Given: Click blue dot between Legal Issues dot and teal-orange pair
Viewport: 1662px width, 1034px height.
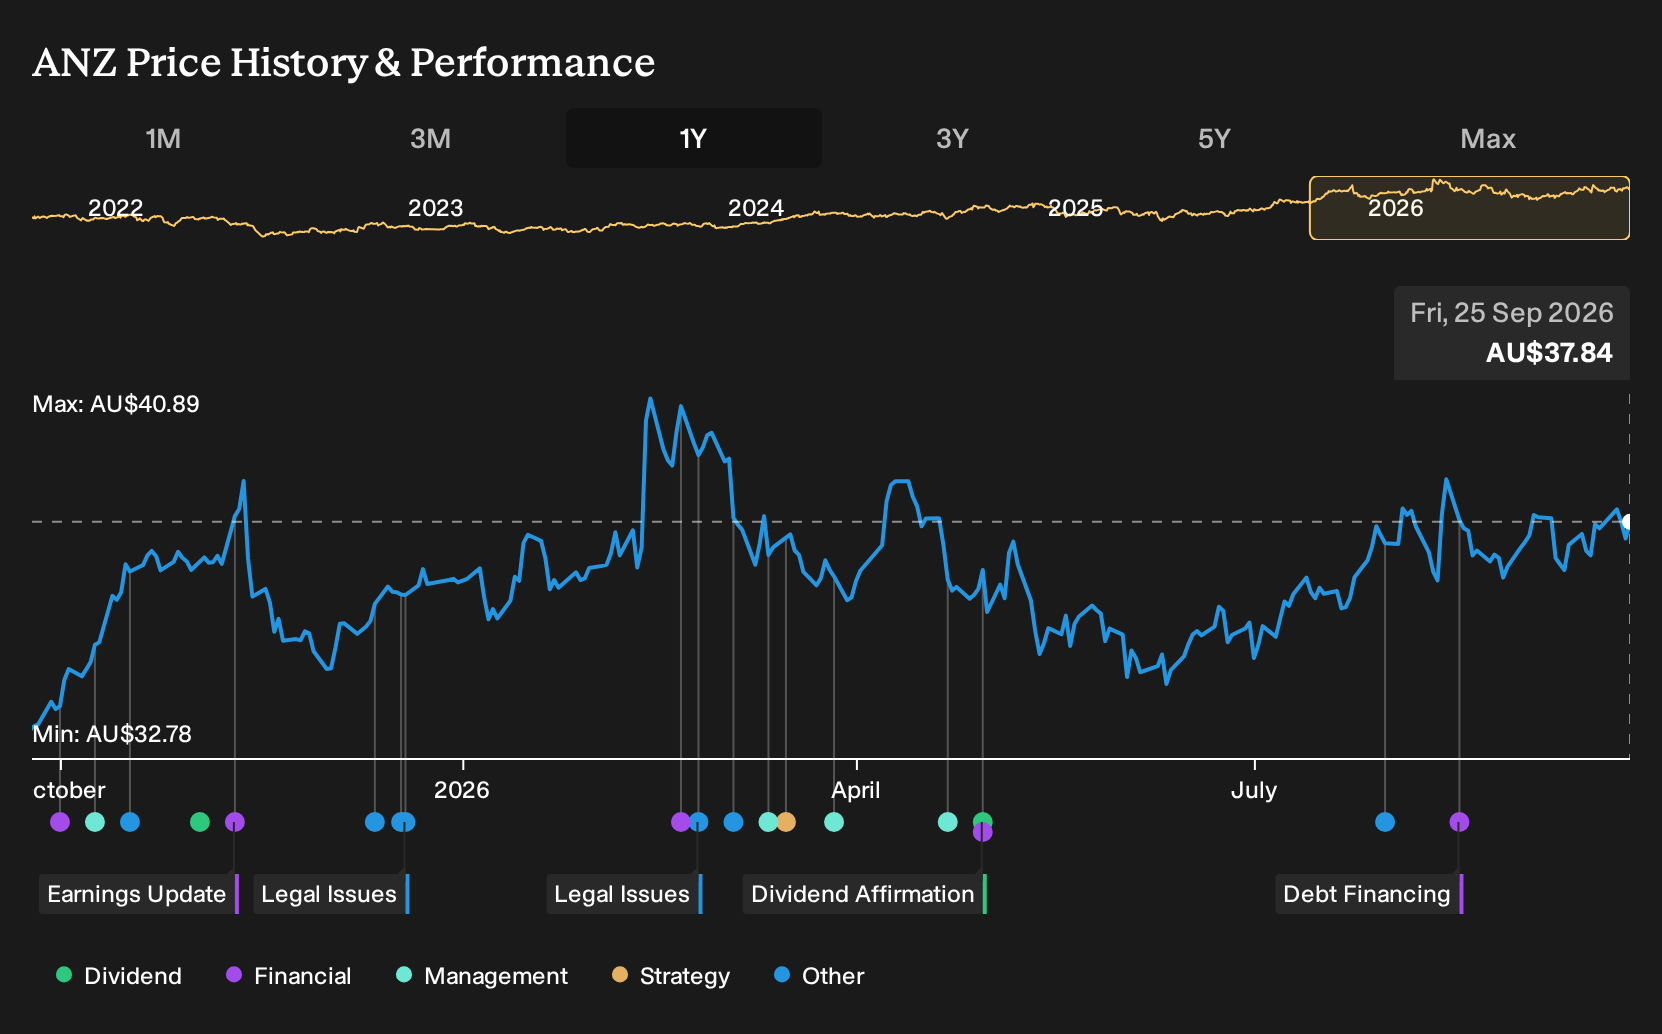Looking at the screenshot, I should [734, 822].
